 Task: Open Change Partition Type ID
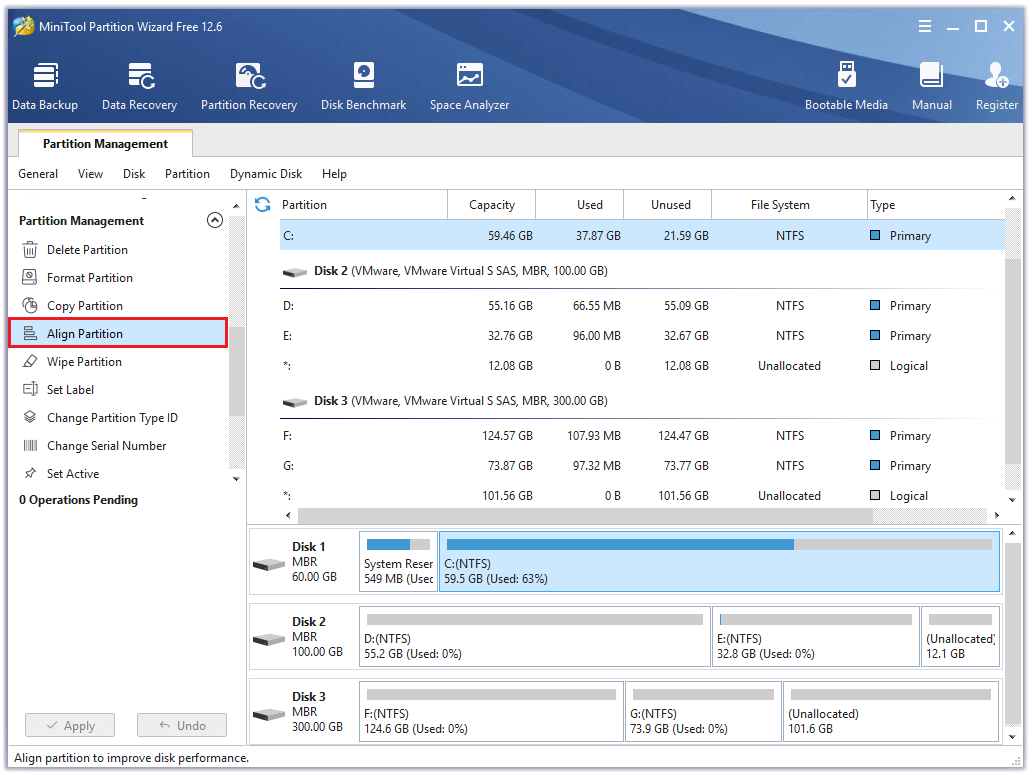coord(112,418)
